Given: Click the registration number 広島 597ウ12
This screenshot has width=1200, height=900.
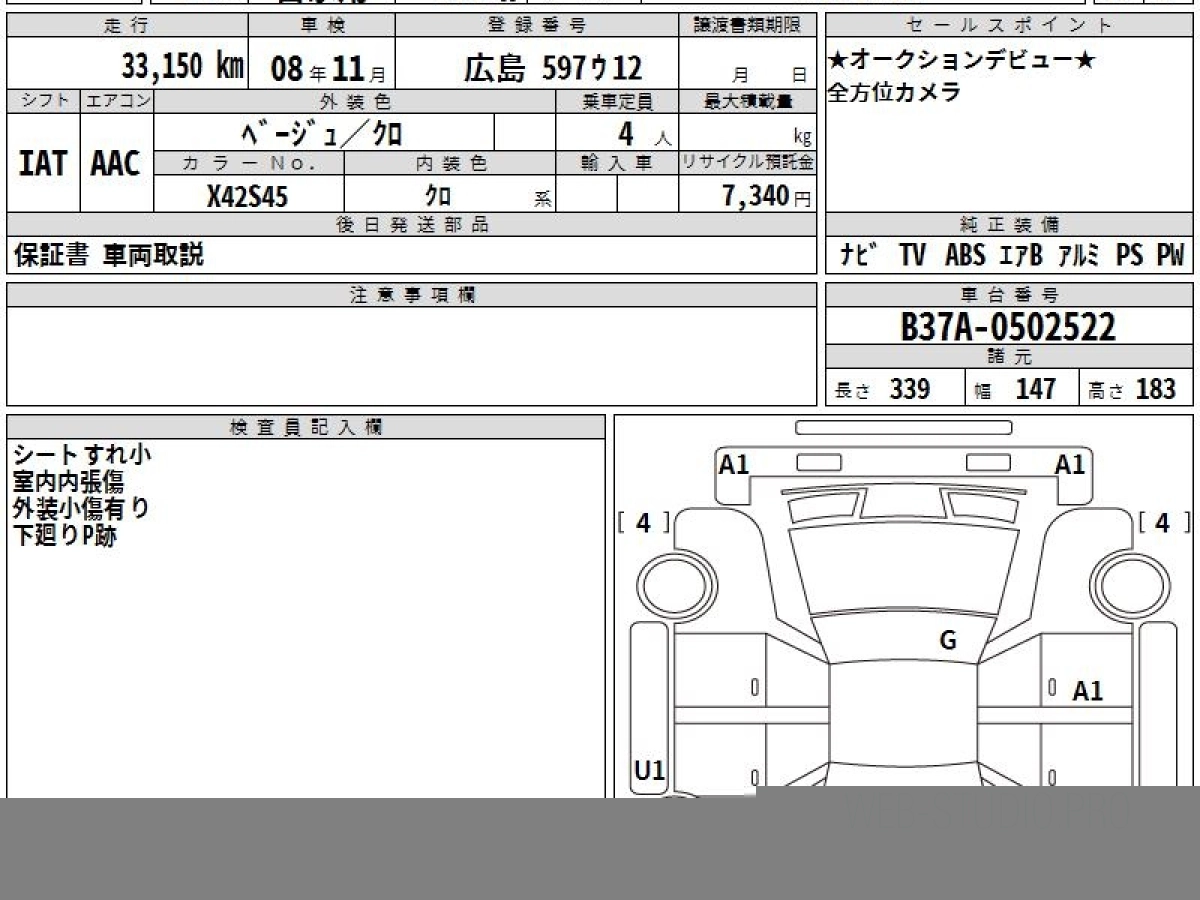Looking at the screenshot, I should pos(552,68).
